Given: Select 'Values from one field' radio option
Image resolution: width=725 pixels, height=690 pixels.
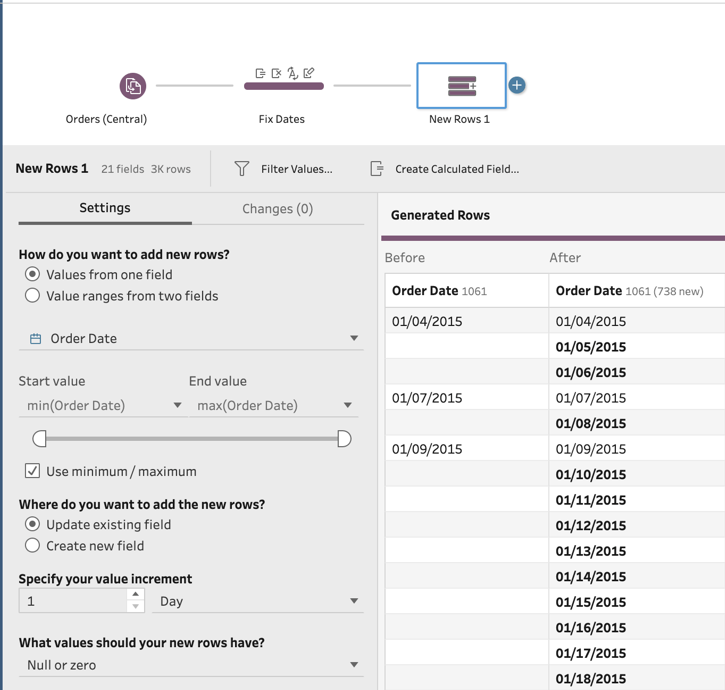Looking at the screenshot, I should click(33, 274).
